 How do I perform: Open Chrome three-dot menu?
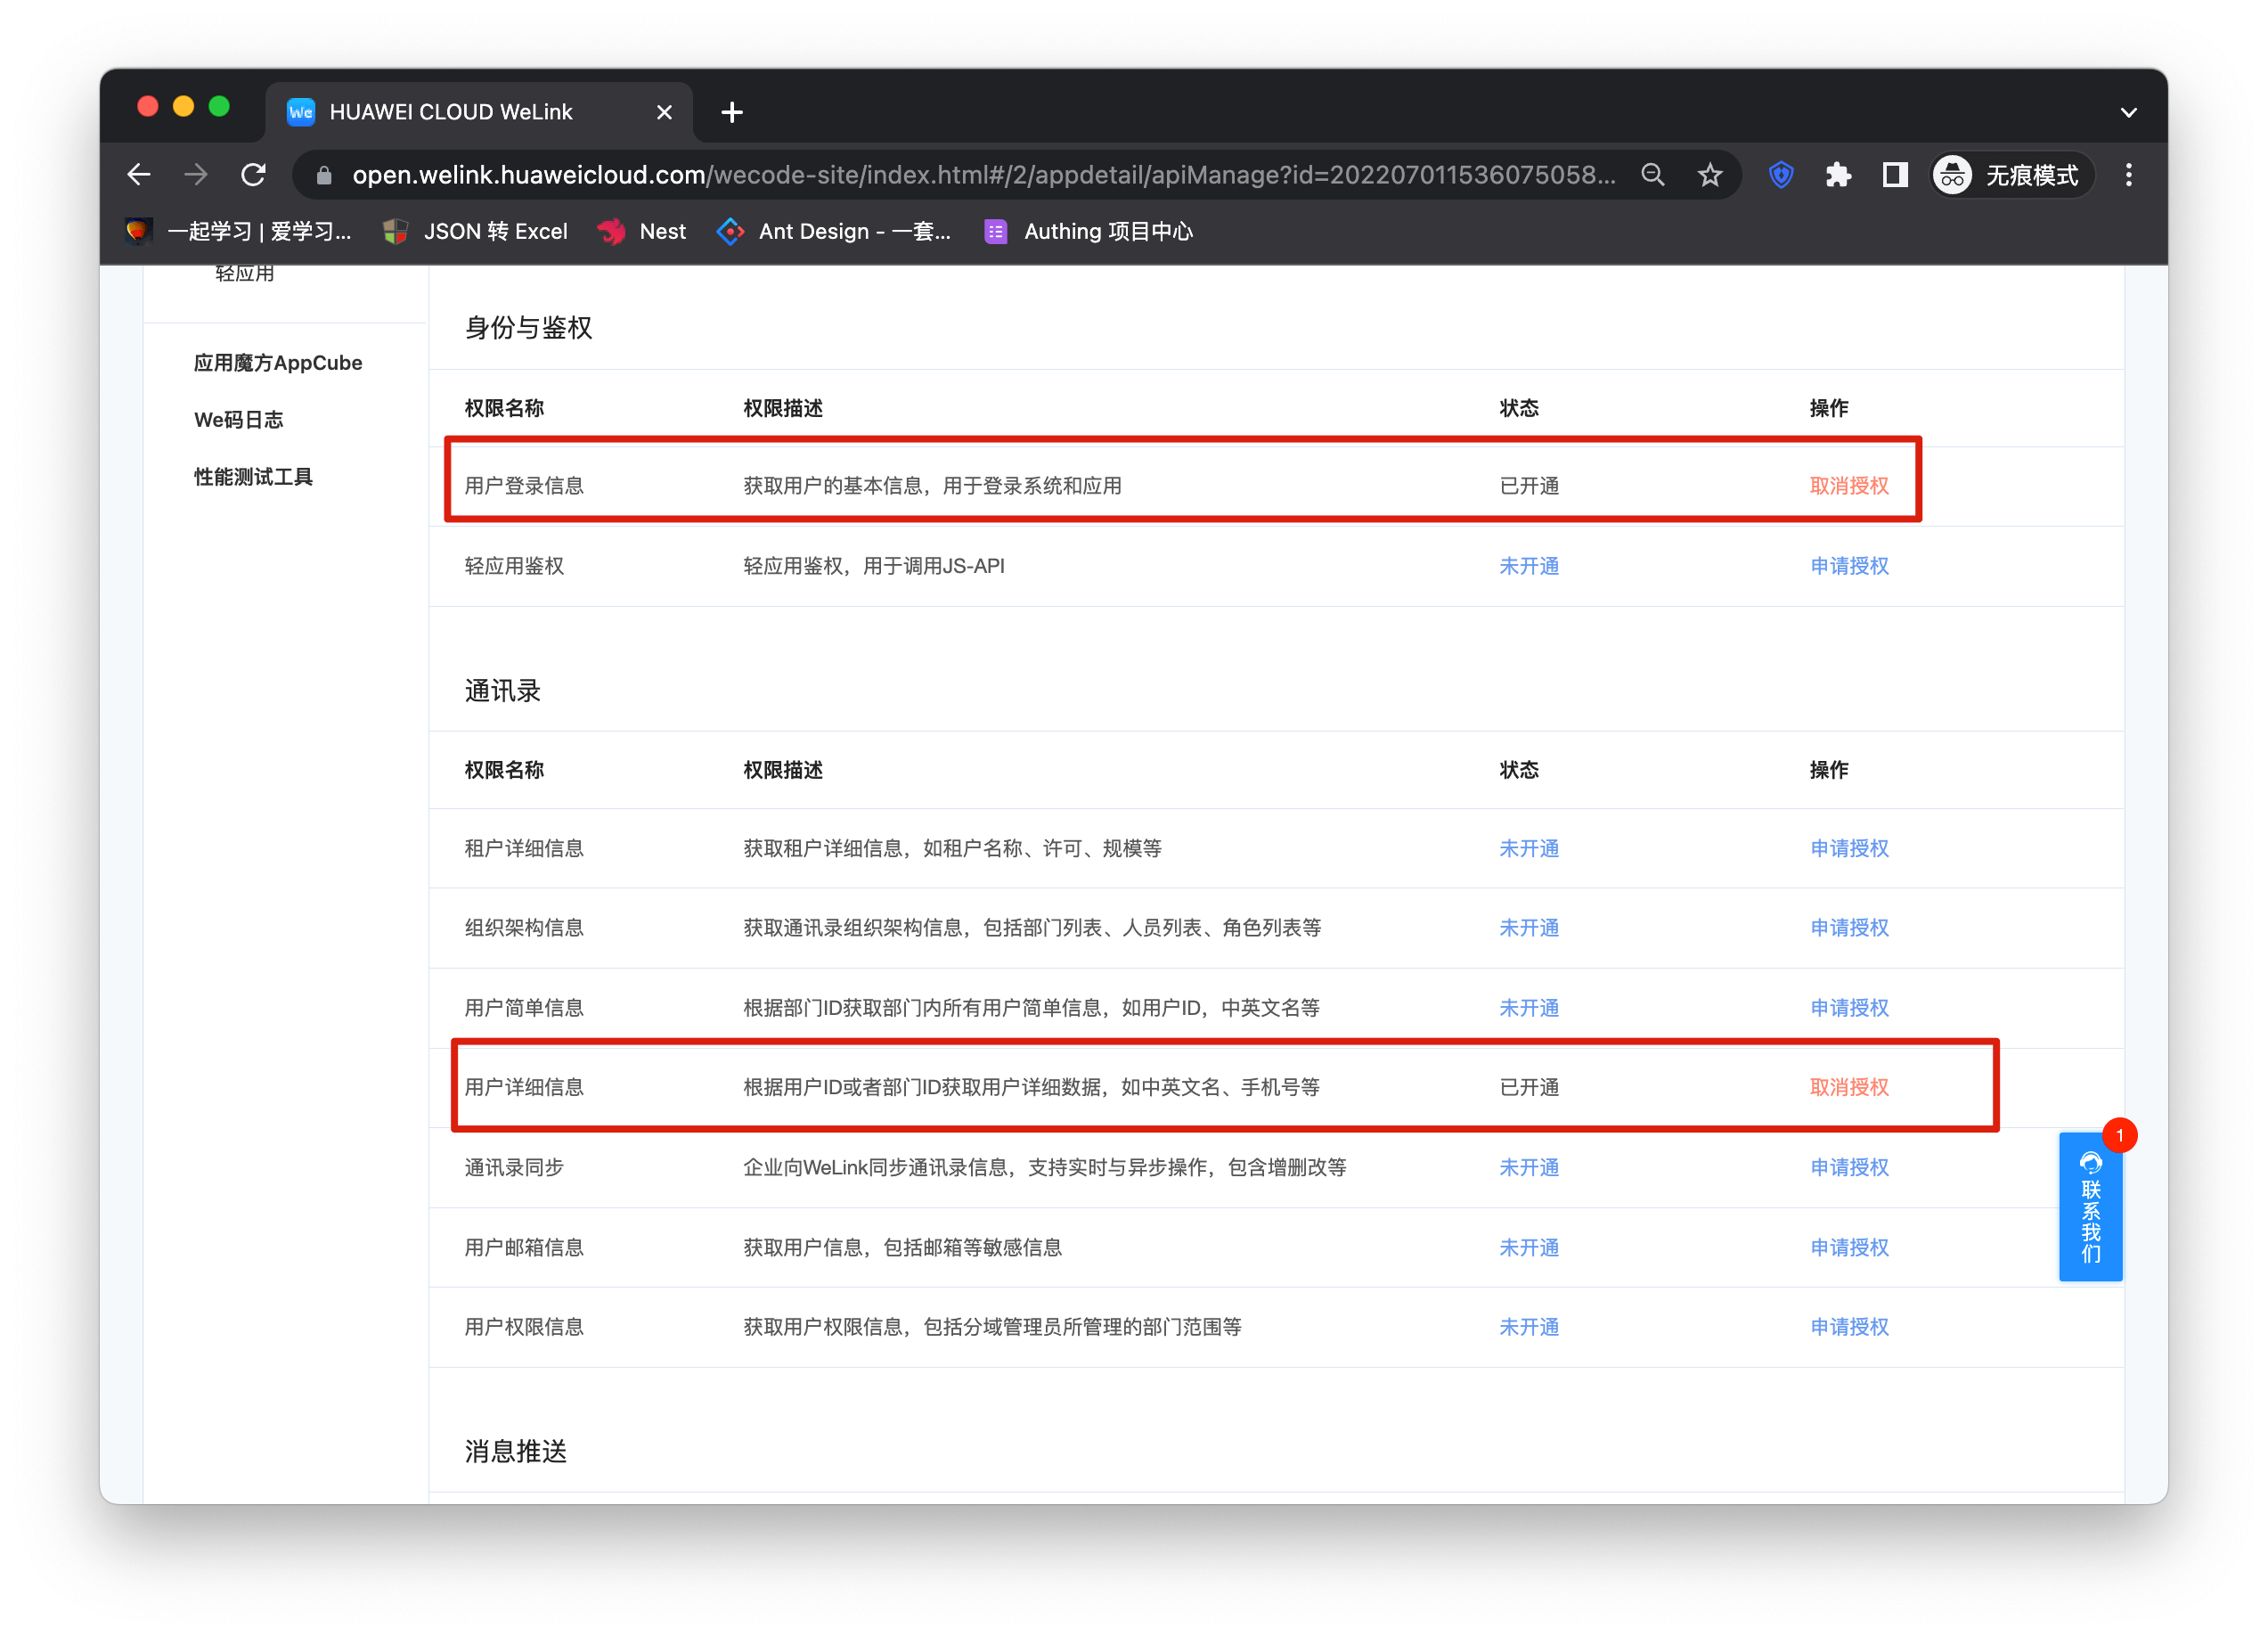click(2128, 175)
